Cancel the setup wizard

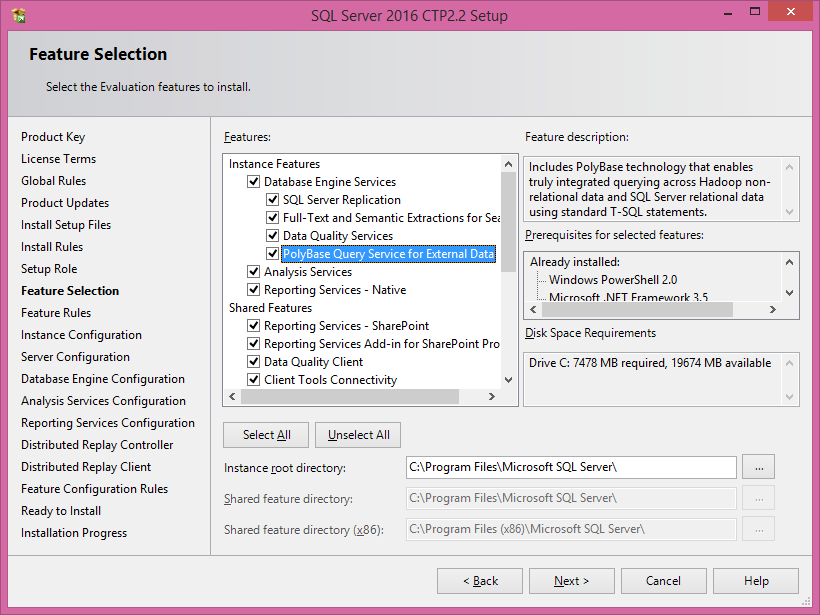(x=664, y=581)
